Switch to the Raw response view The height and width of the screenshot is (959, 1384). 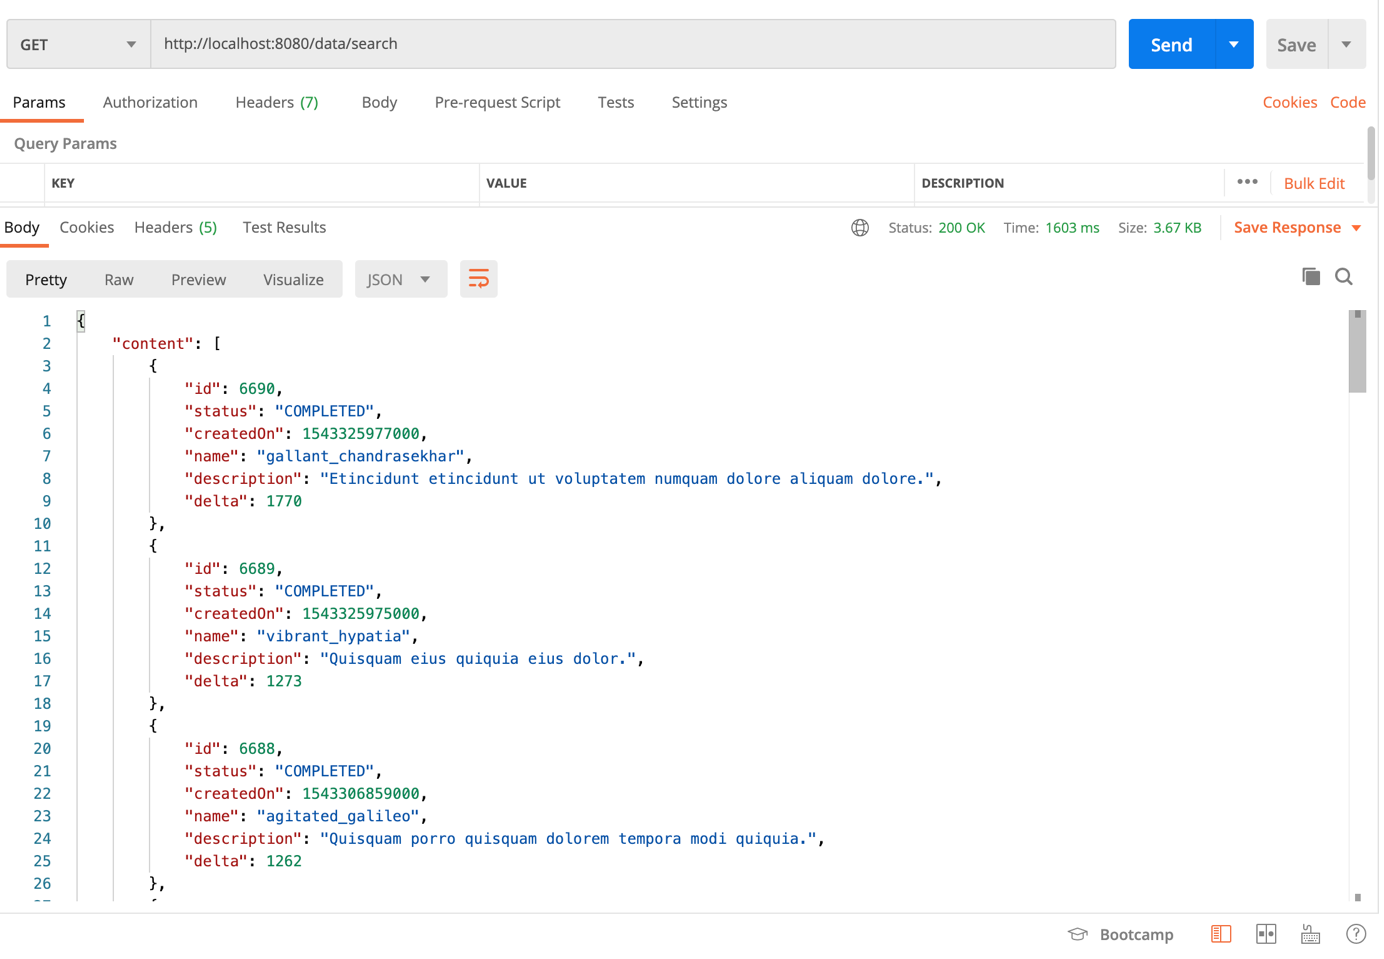[118, 279]
